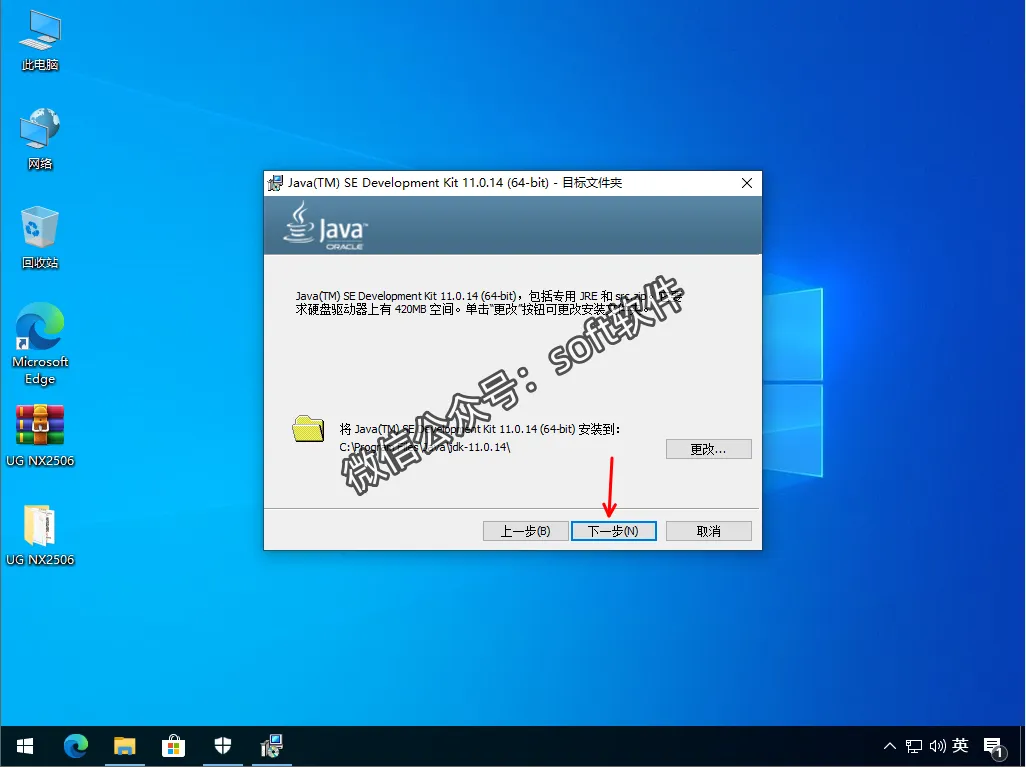
Task: Click the 取消 button
Action: (708, 531)
